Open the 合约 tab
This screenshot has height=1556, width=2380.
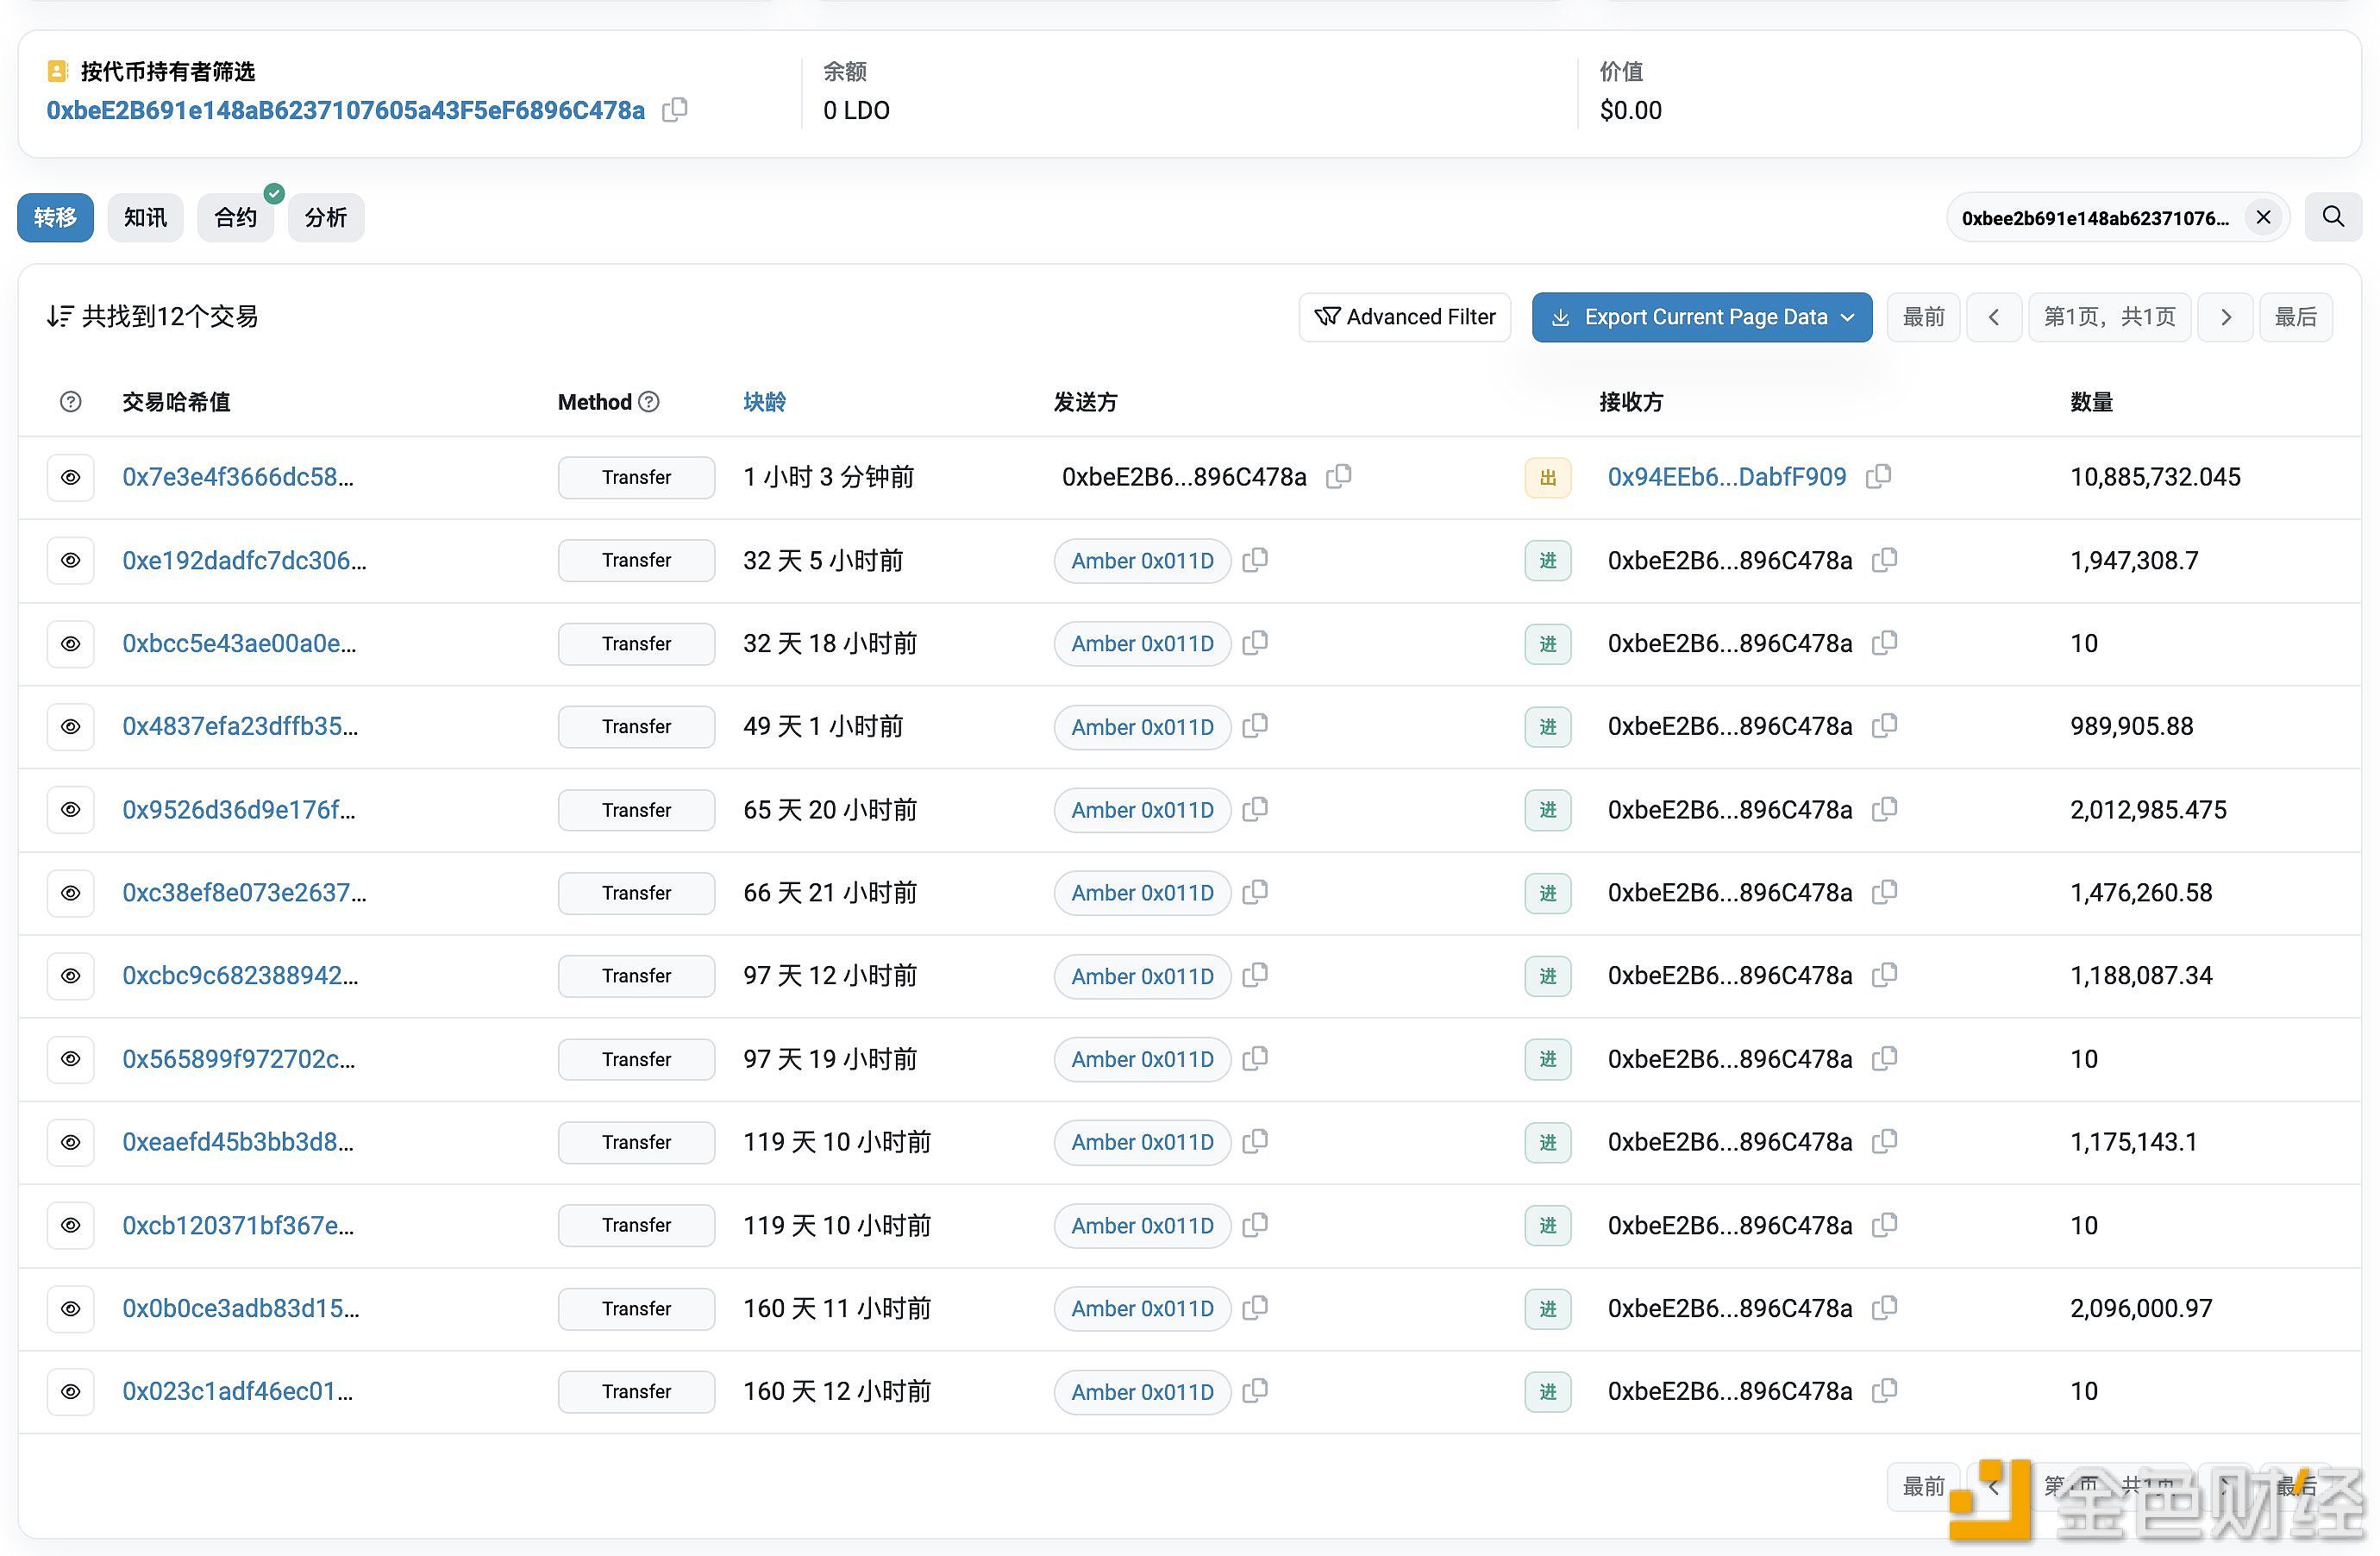236,217
